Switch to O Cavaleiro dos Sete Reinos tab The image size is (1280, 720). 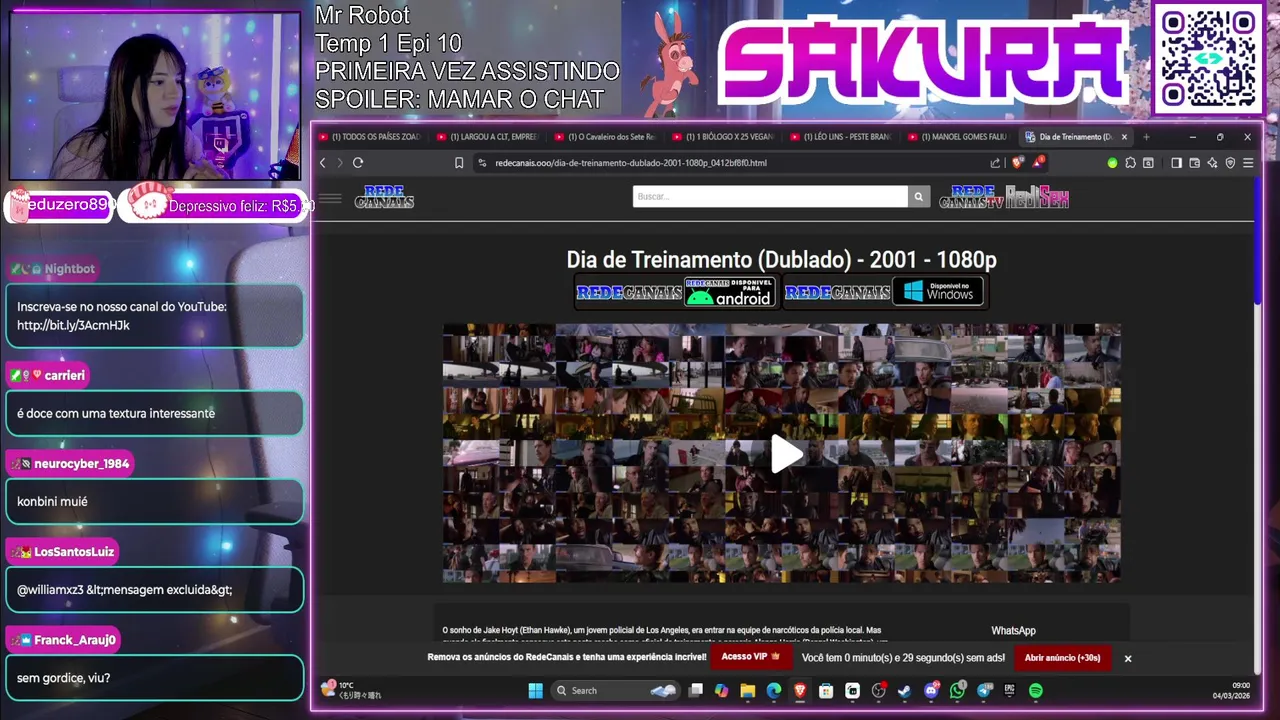click(606, 137)
